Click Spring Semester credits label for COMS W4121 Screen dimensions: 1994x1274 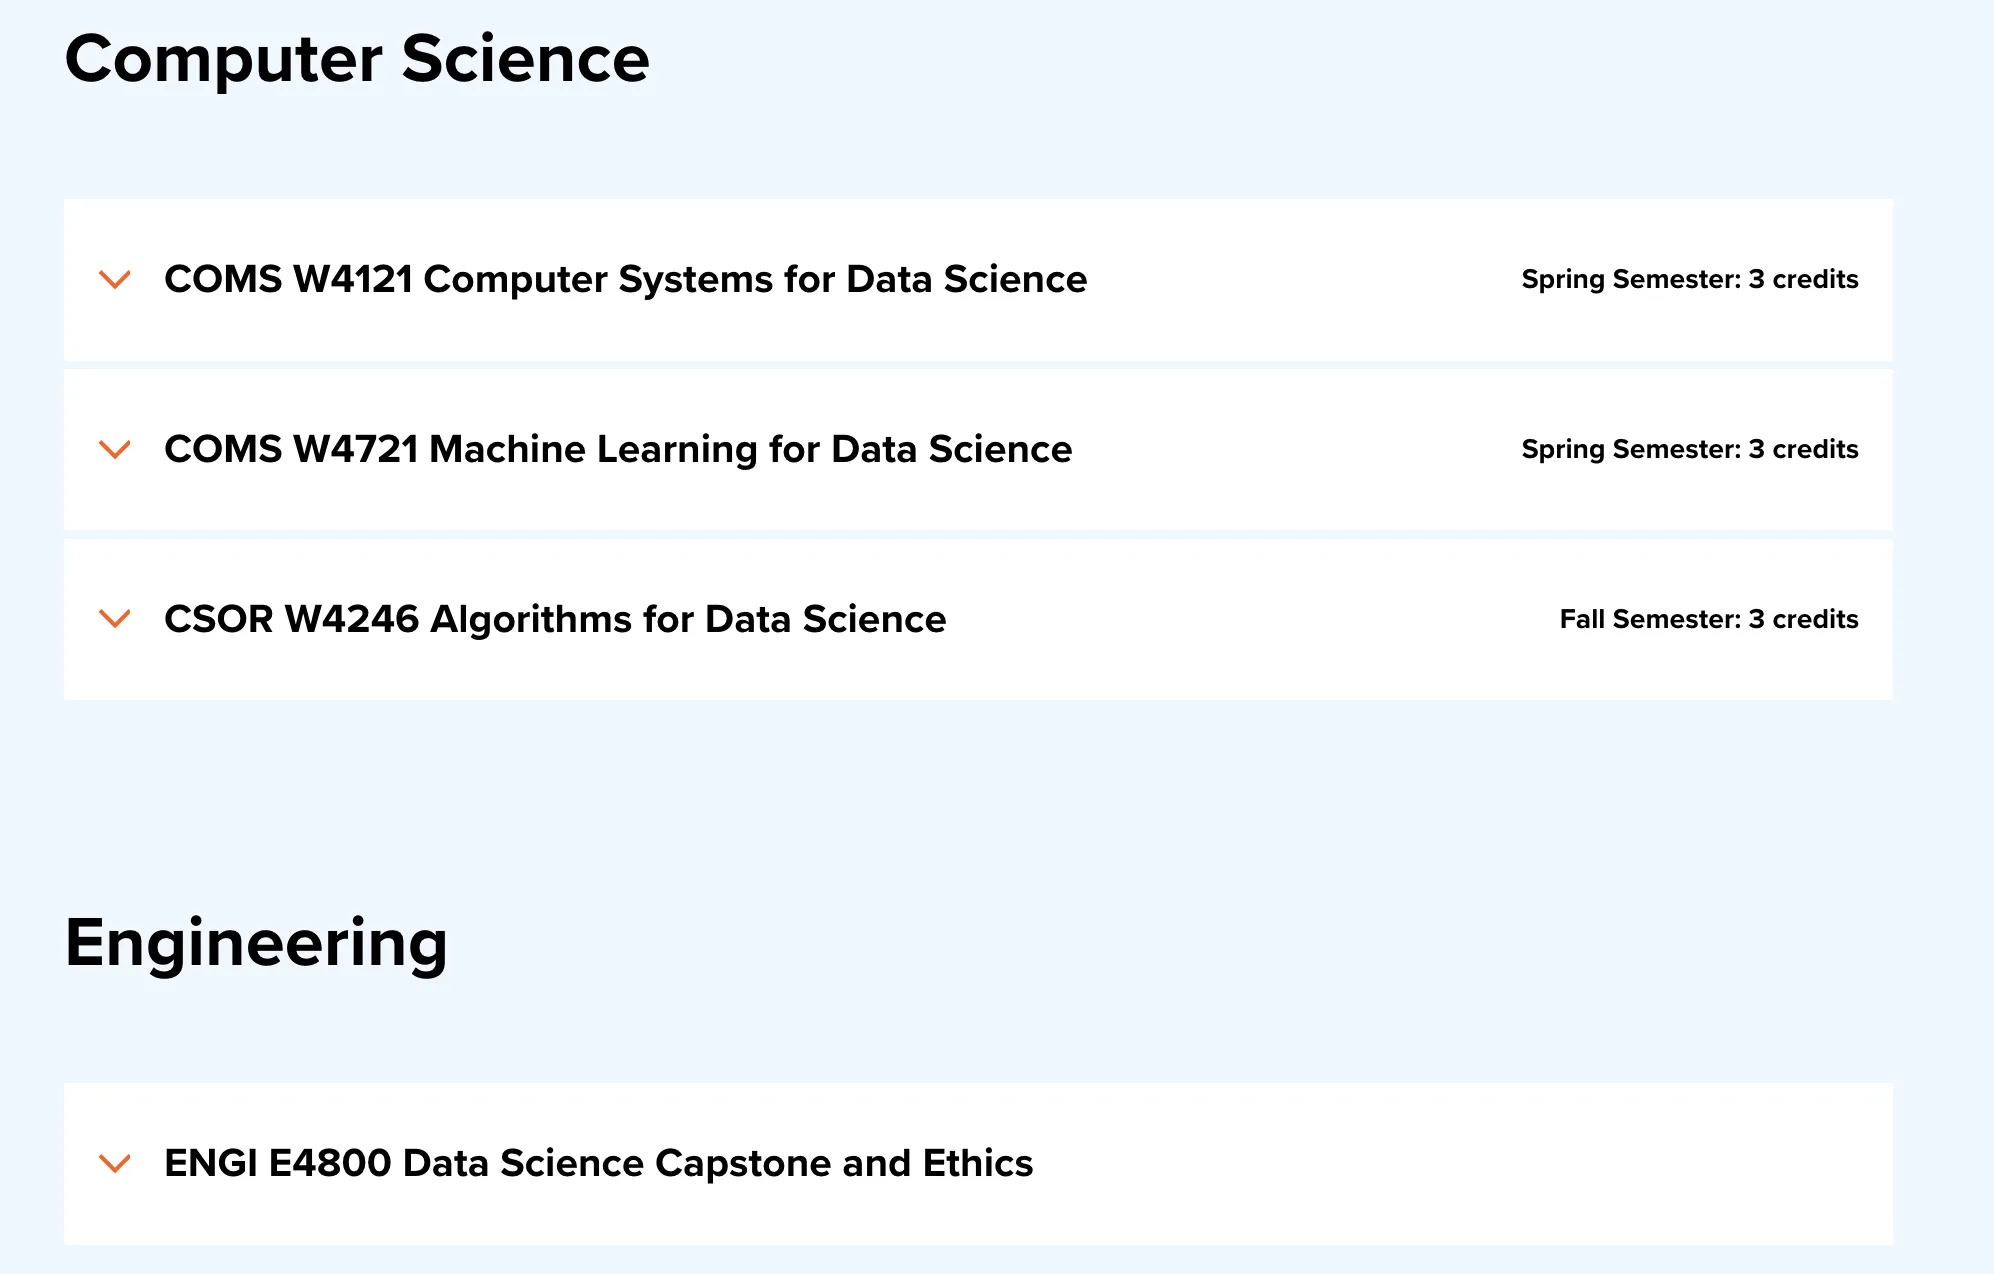1689,280
